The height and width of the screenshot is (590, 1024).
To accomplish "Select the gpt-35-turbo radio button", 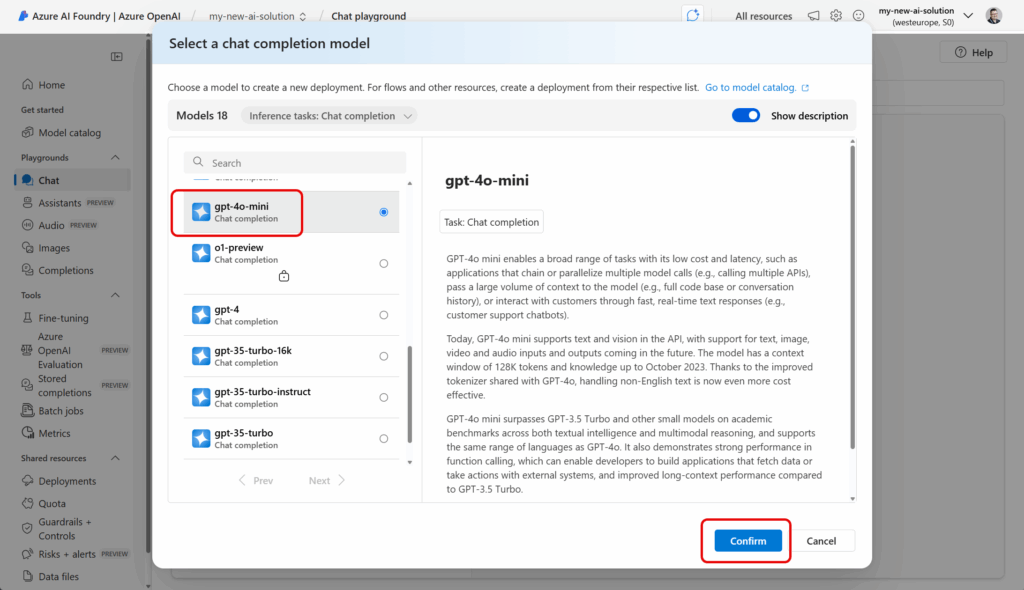I will 383,438.
